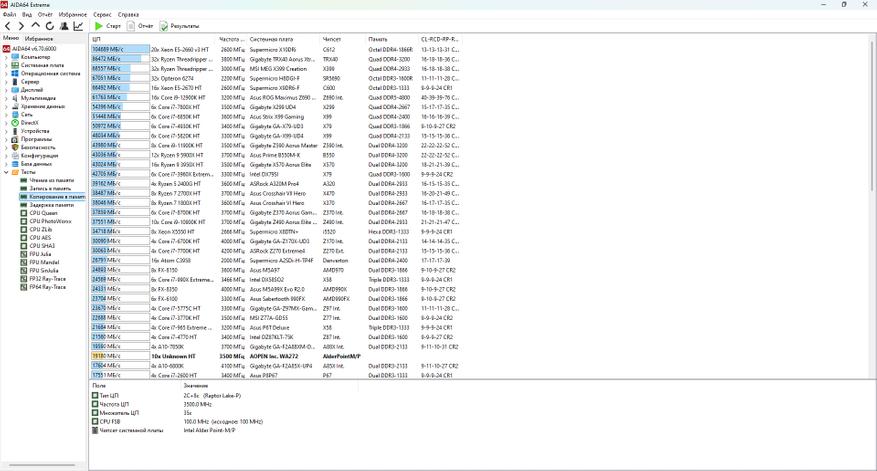Expand the Сеть node chevron
Screen dimensions: 877x471
pyautogui.click(x=6, y=115)
